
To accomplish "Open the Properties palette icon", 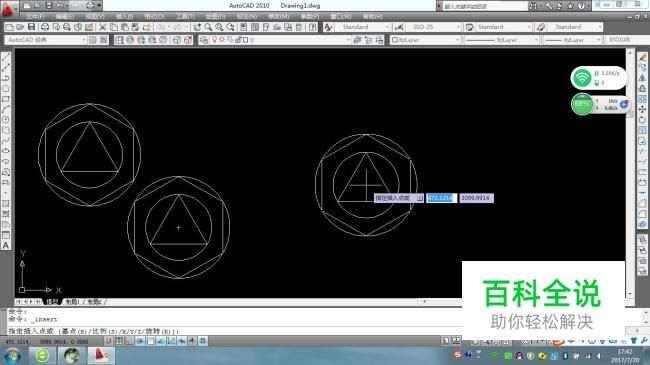I will [243, 27].
